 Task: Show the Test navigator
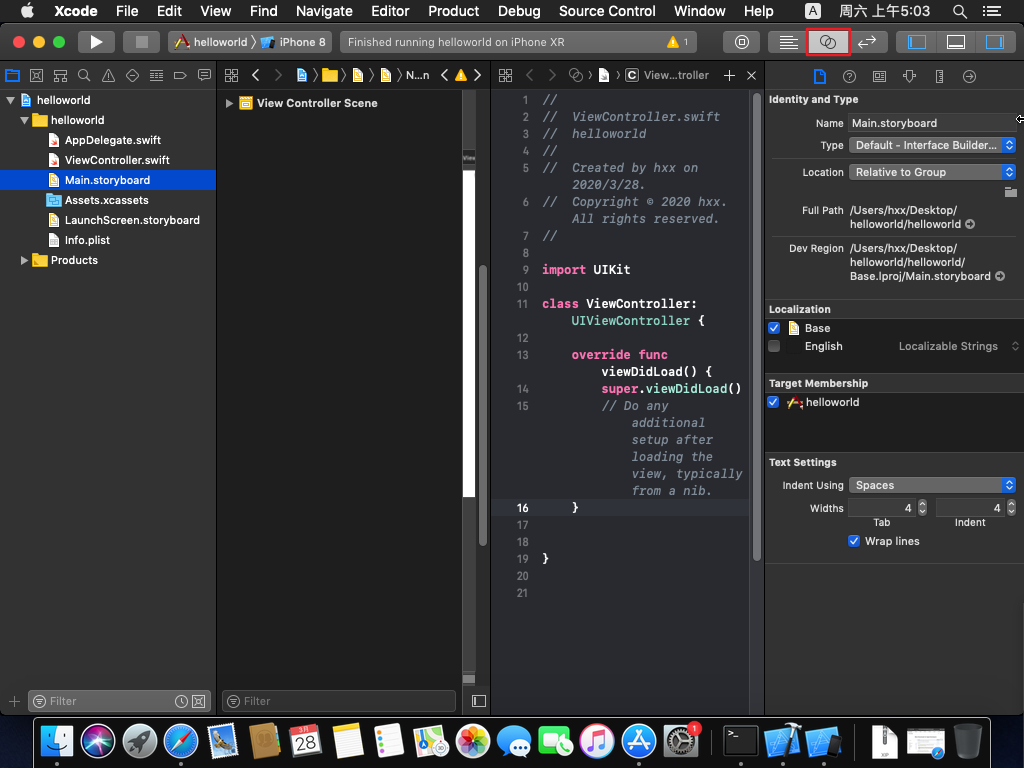[133, 76]
